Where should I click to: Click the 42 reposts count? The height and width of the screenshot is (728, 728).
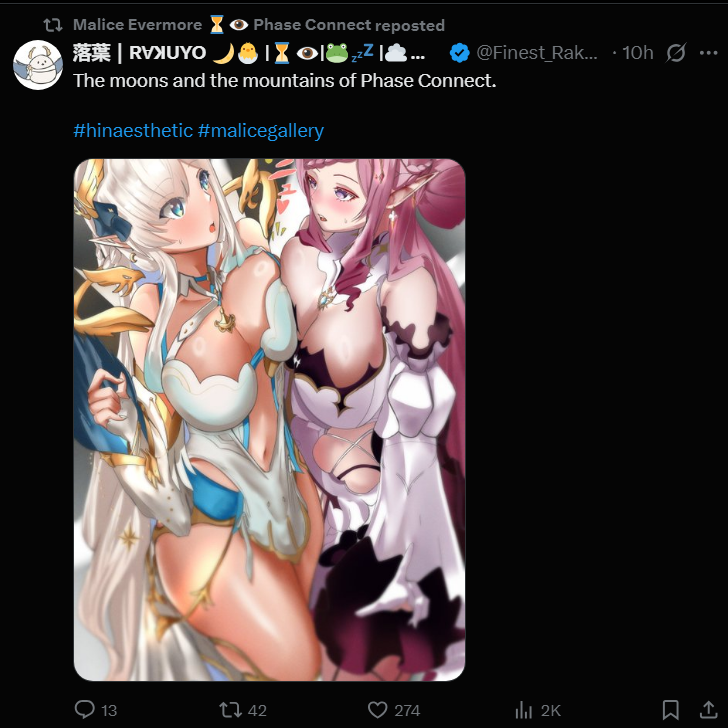pos(257,710)
